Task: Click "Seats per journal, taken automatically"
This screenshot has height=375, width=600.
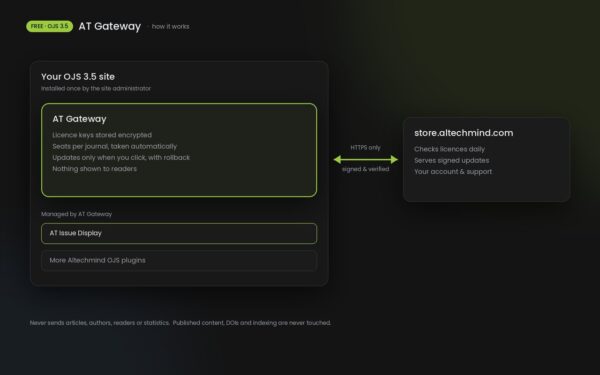Action: (x=114, y=146)
